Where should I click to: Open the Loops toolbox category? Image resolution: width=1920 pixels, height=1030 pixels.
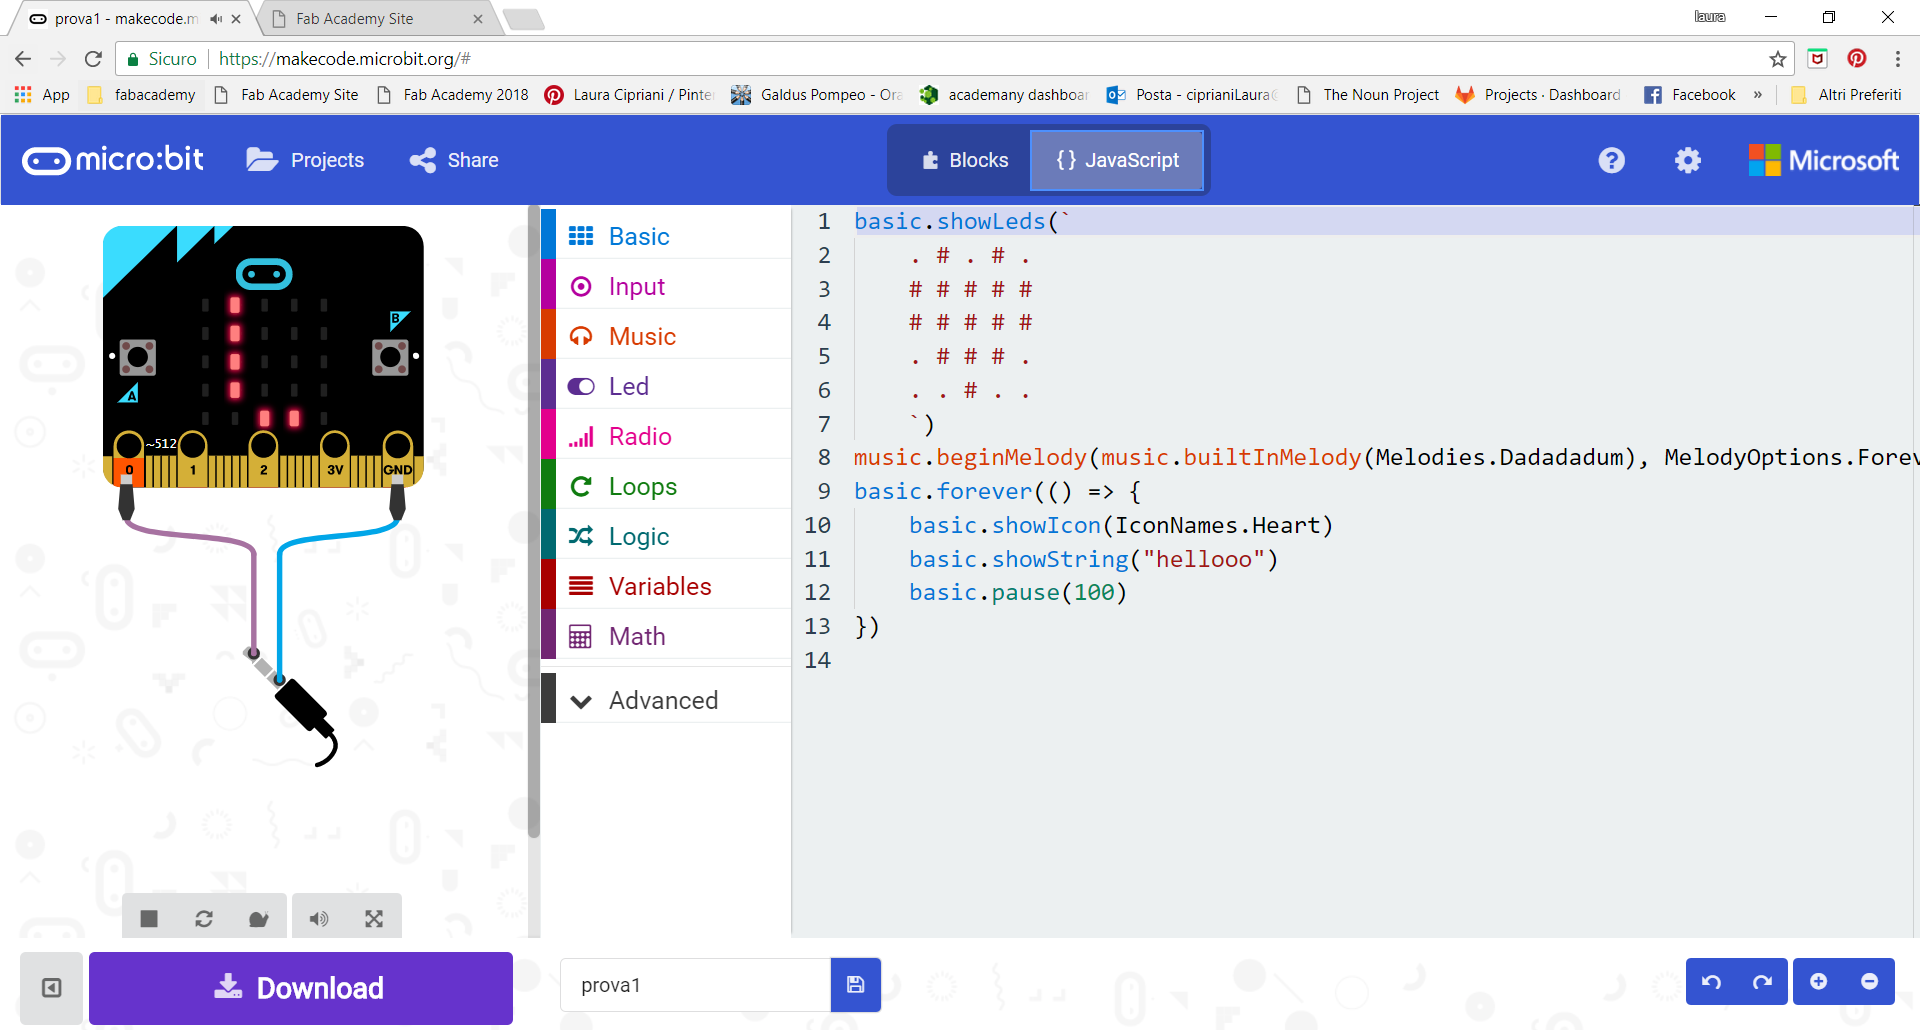[666, 486]
